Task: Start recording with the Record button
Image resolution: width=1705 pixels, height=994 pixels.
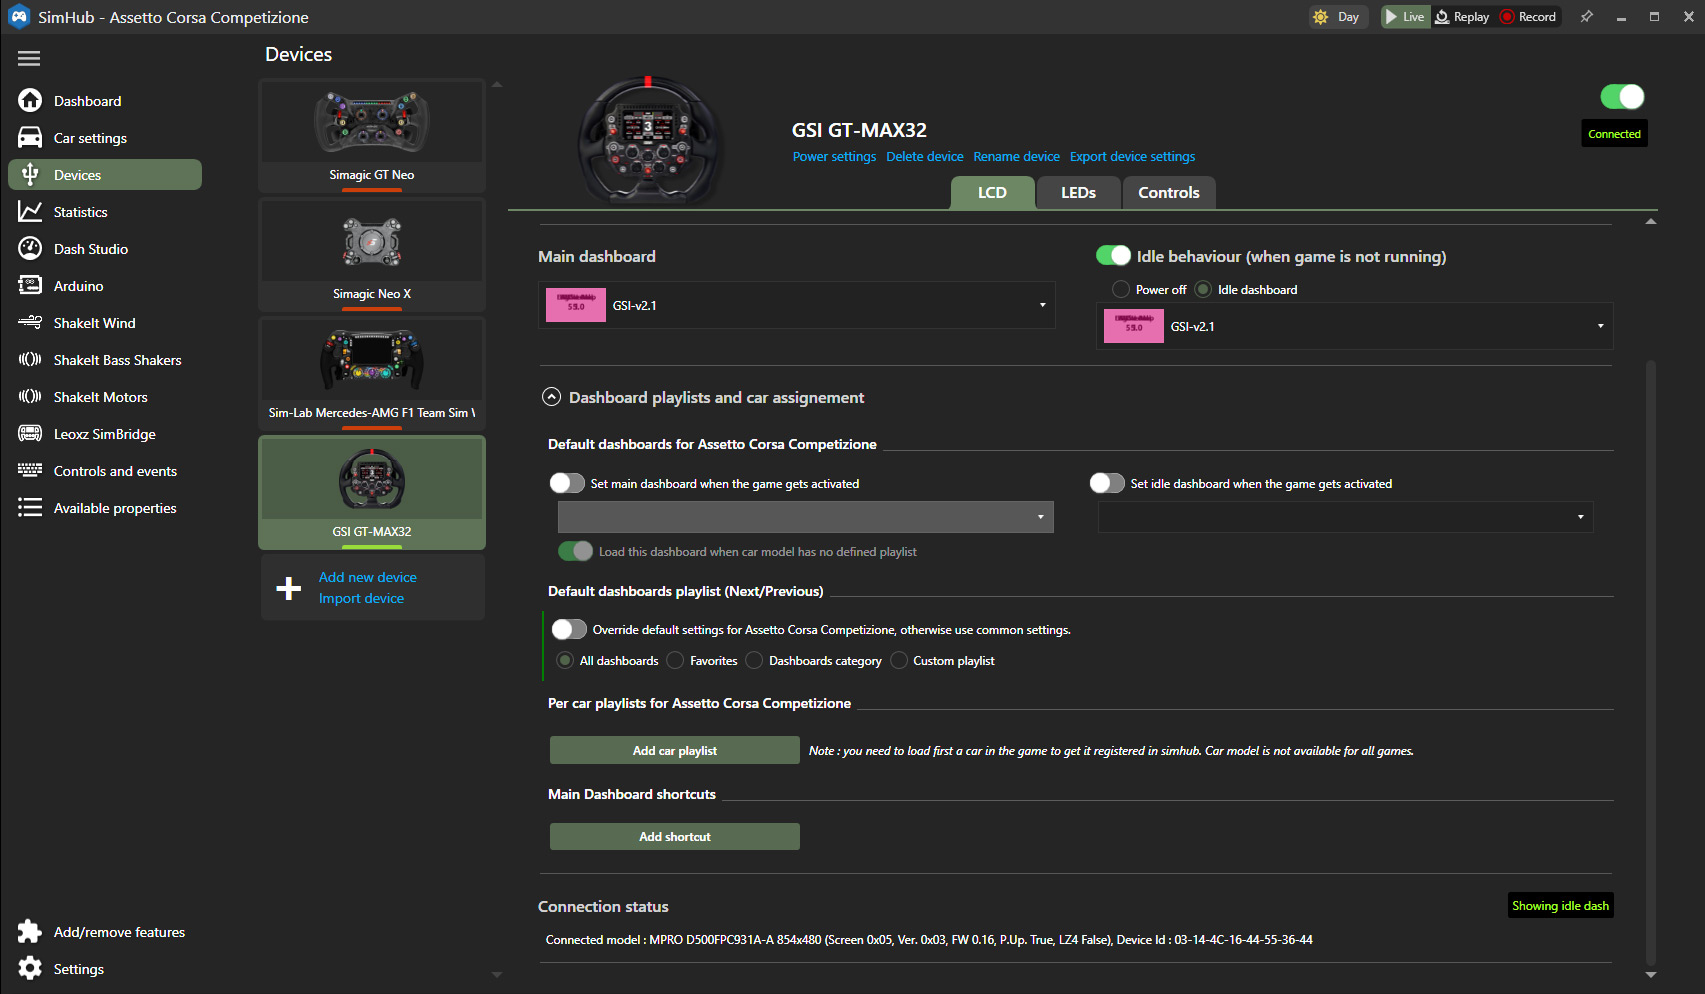Action: pyautogui.click(x=1527, y=17)
